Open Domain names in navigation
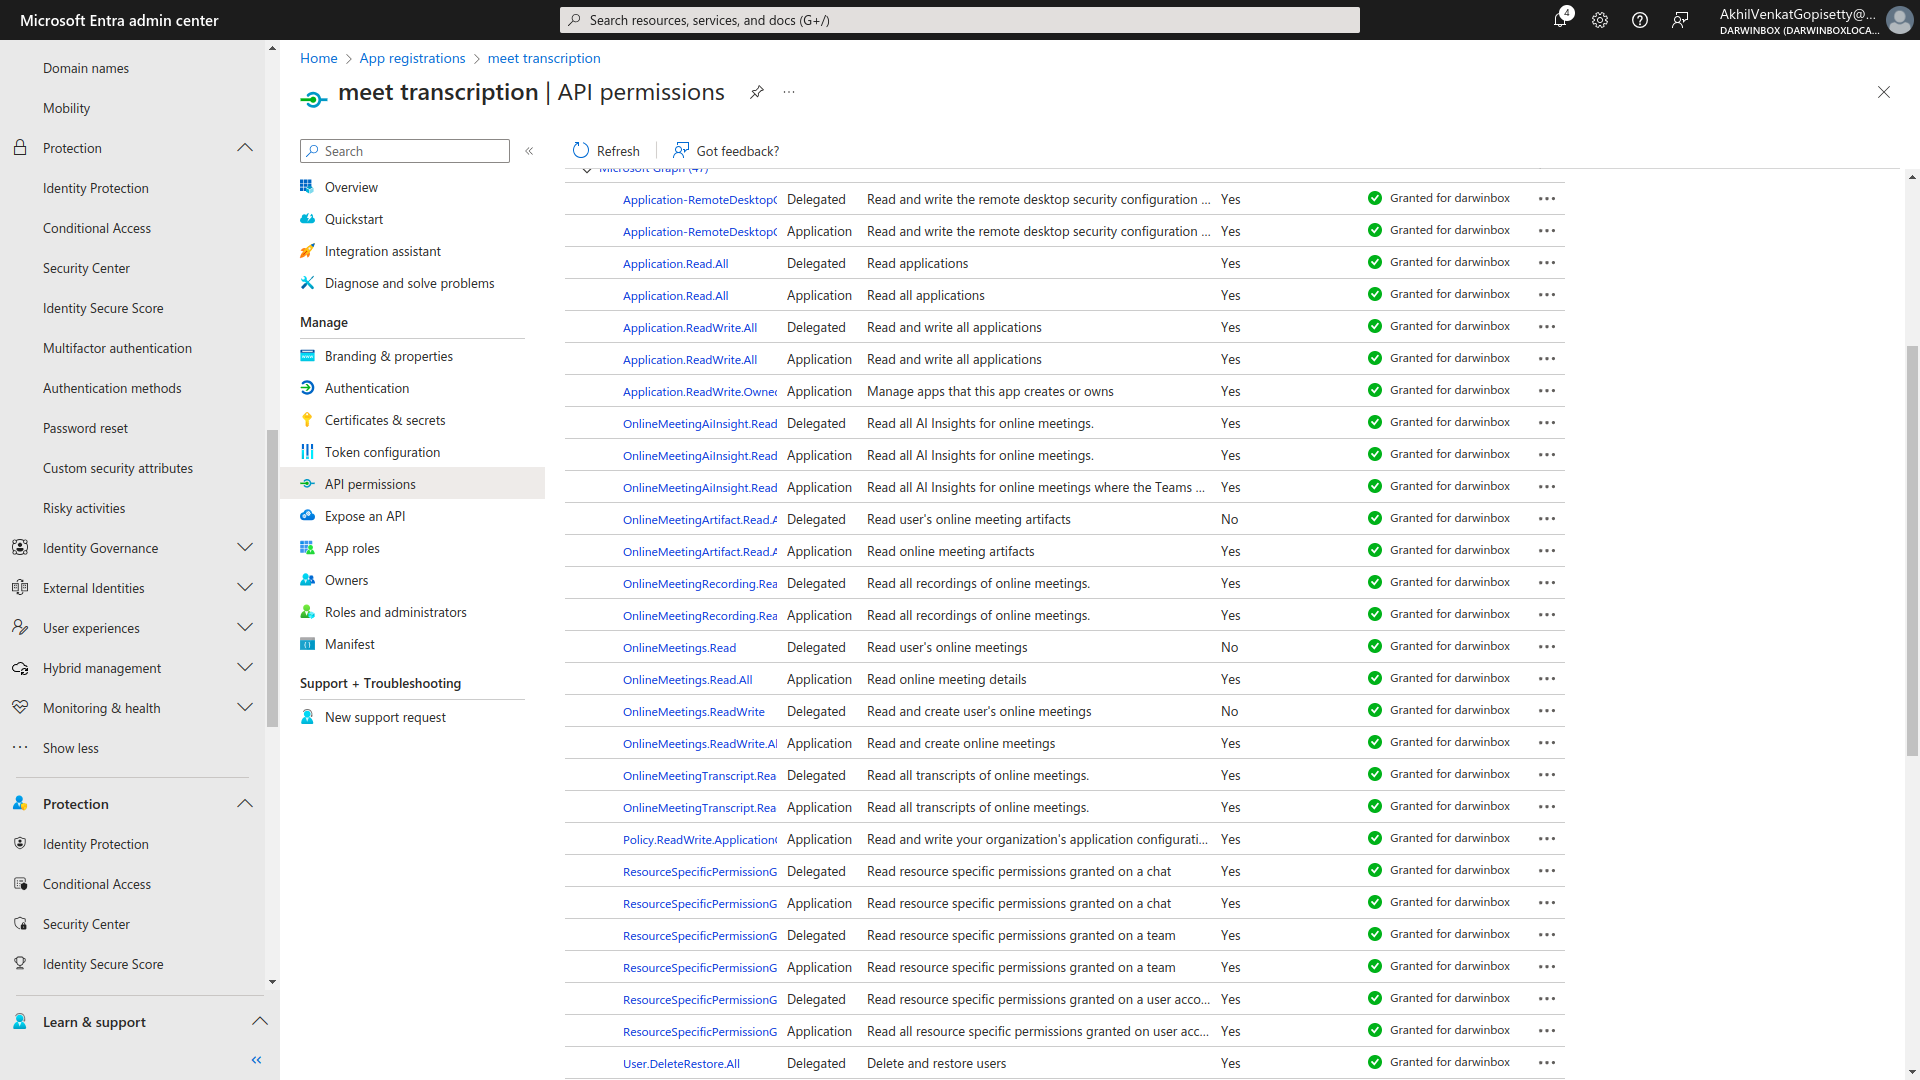The image size is (1920, 1080). (86, 68)
